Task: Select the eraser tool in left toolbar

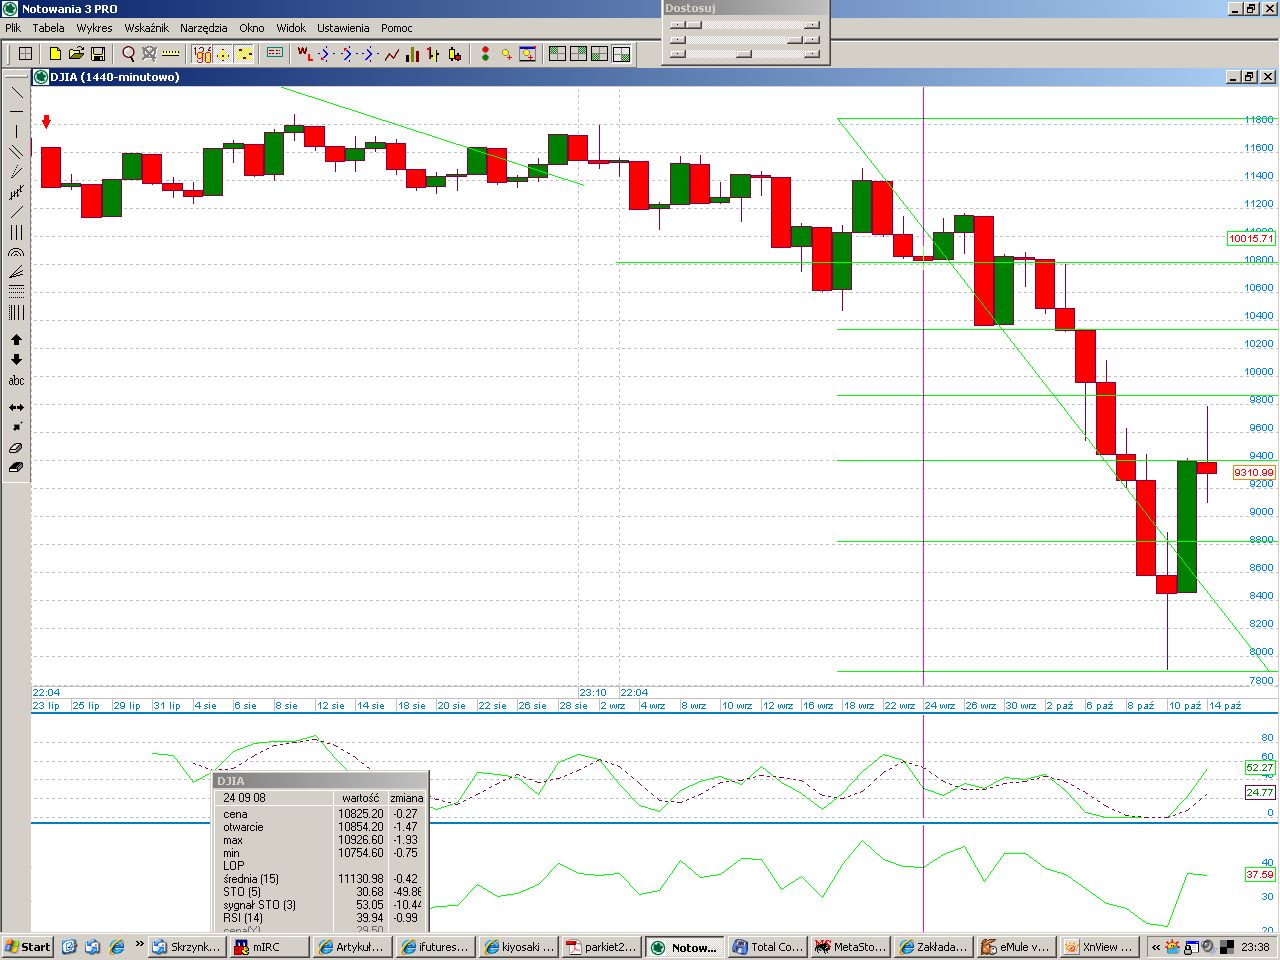Action: click(x=16, y=448)
